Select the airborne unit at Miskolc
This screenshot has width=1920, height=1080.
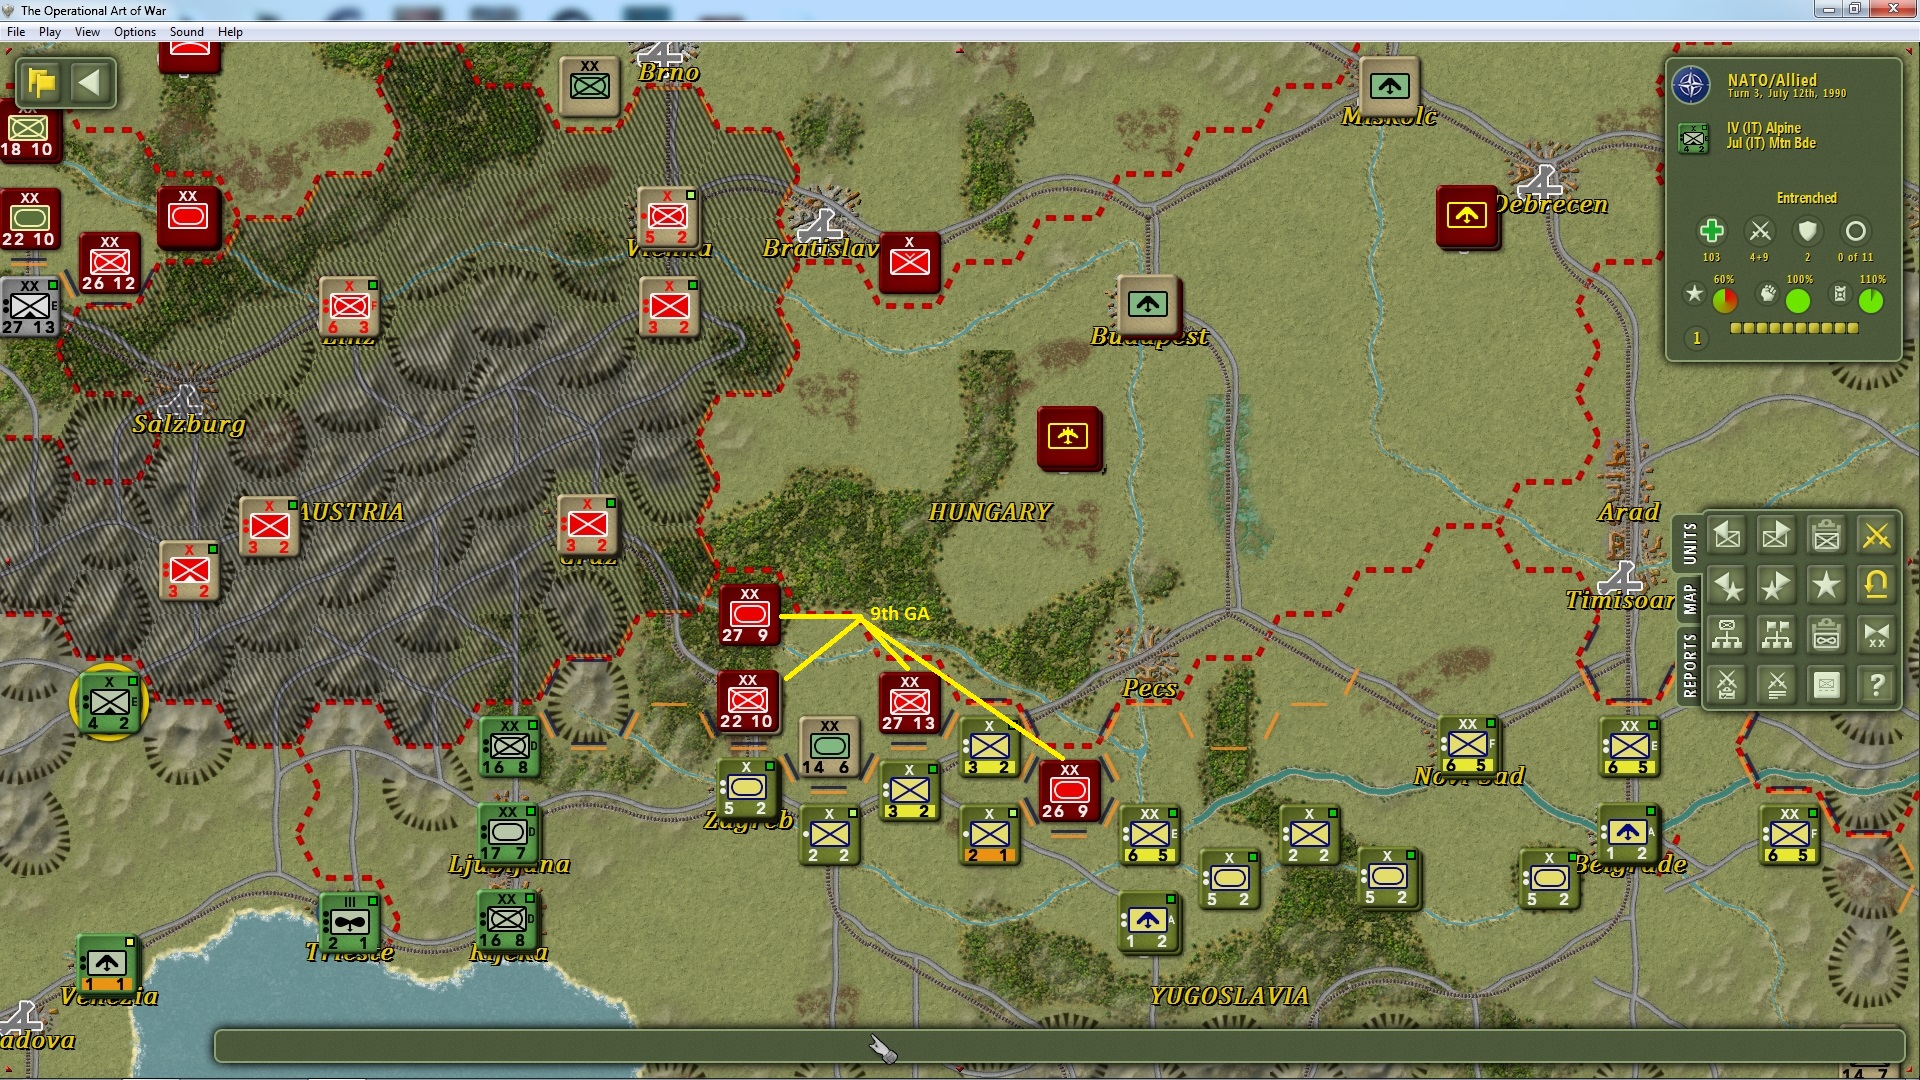pos(1389,86)
